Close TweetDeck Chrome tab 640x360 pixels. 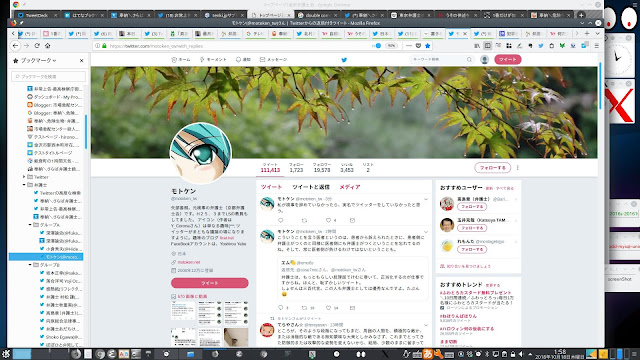(56, 15)
